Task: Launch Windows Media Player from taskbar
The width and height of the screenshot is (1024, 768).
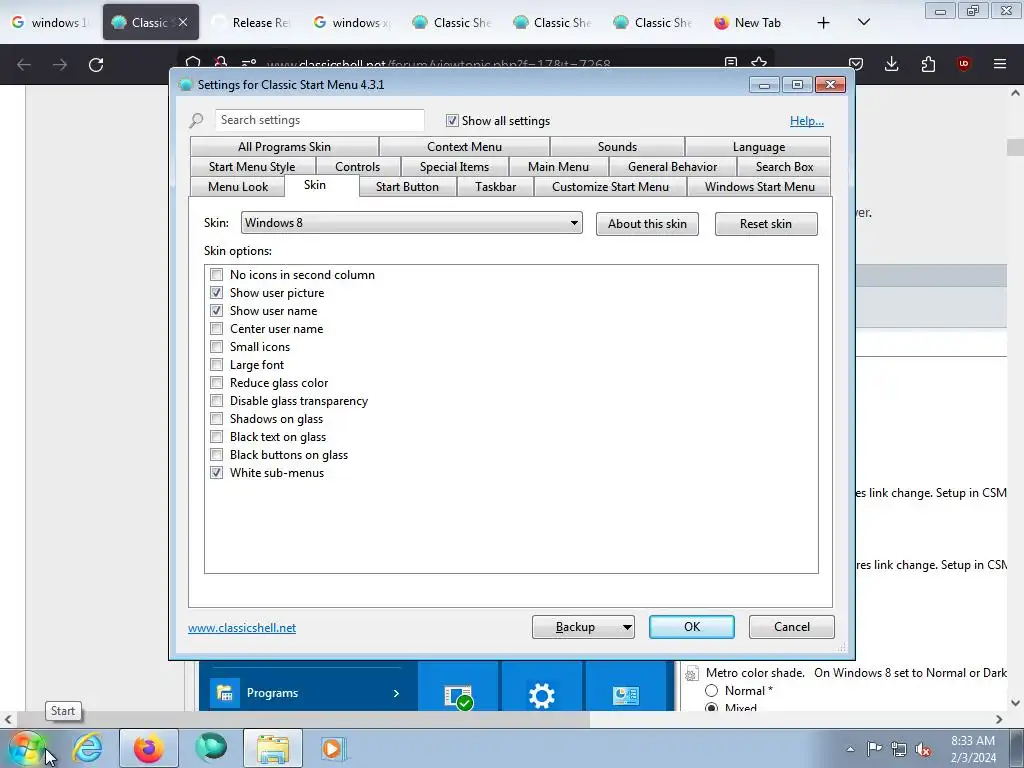Action: (x=333, y=748)
